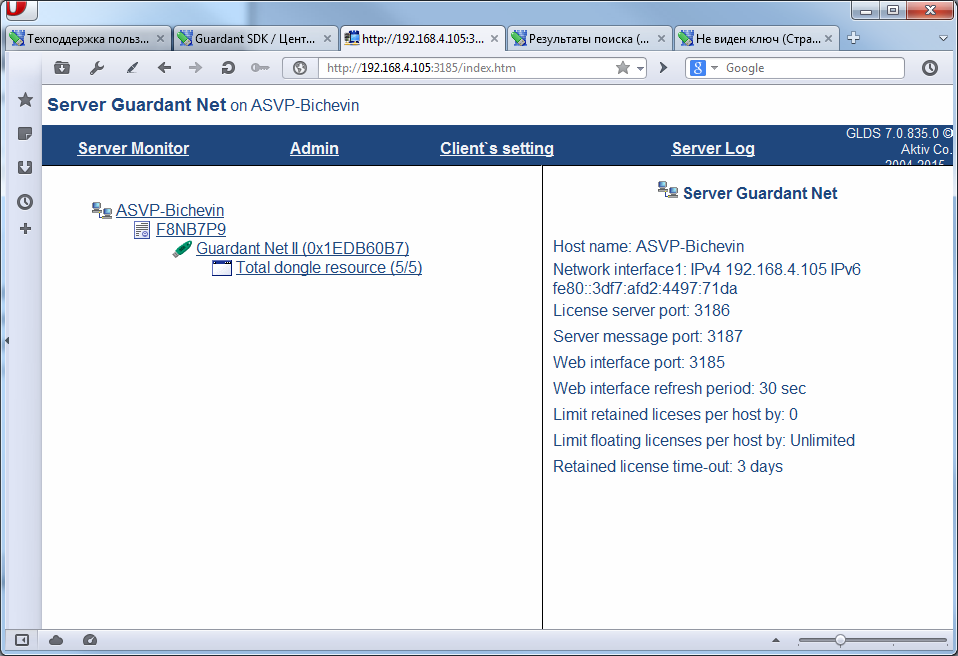Open the address bar dropdown arrow
Viewport: 958px width, 656px height.
coord(640,68)
